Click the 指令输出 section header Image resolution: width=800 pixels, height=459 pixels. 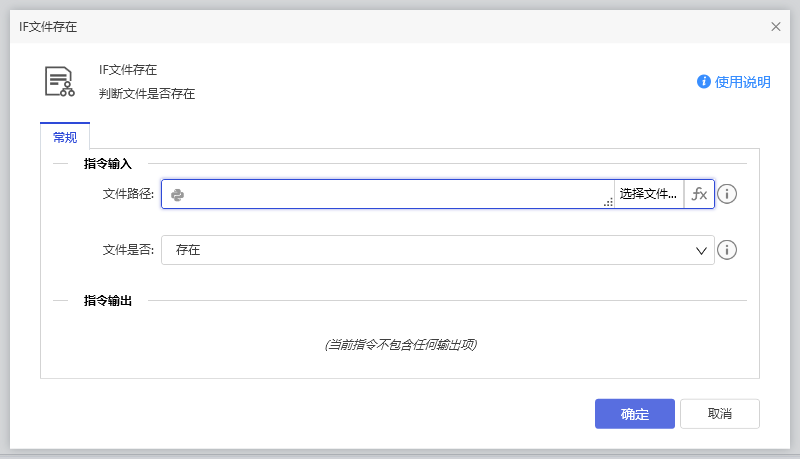(108, 300)
